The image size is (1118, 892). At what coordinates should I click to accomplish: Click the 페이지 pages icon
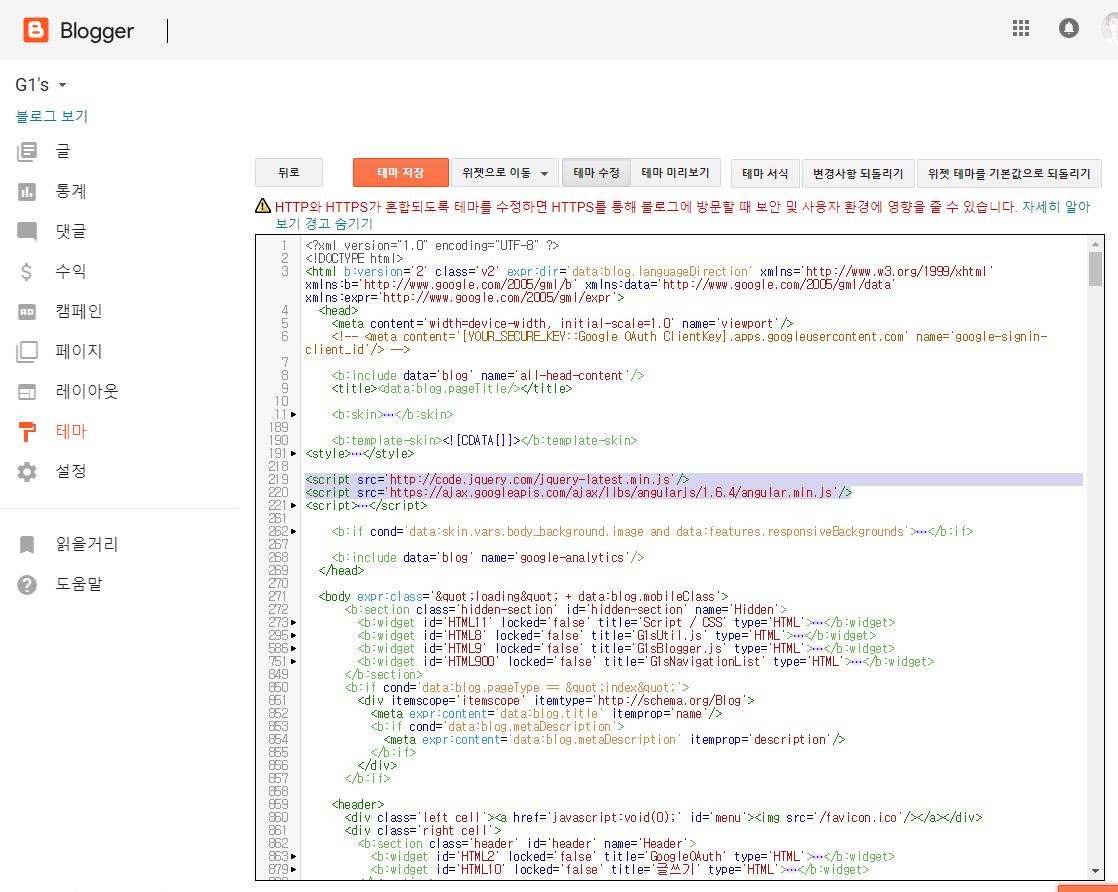pyautogui.click(x=27, y=352)
